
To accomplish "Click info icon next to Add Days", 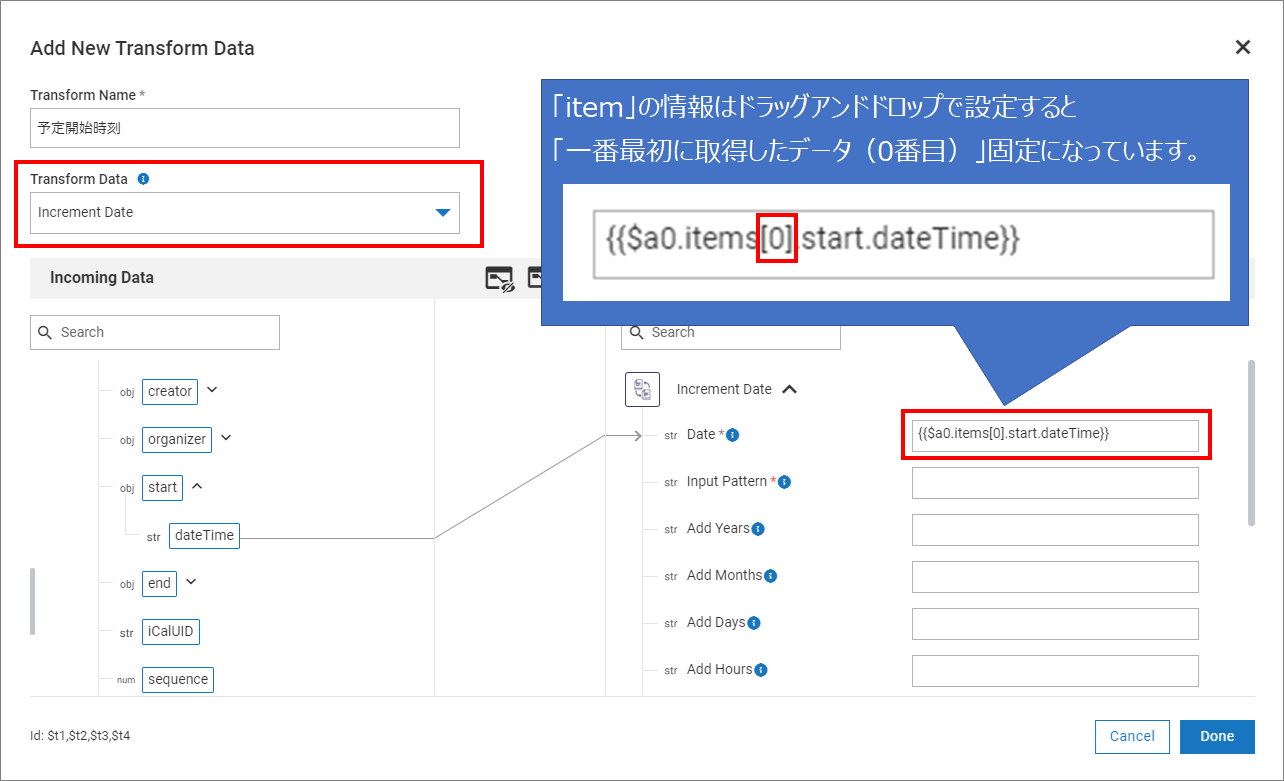I will 754,623.
